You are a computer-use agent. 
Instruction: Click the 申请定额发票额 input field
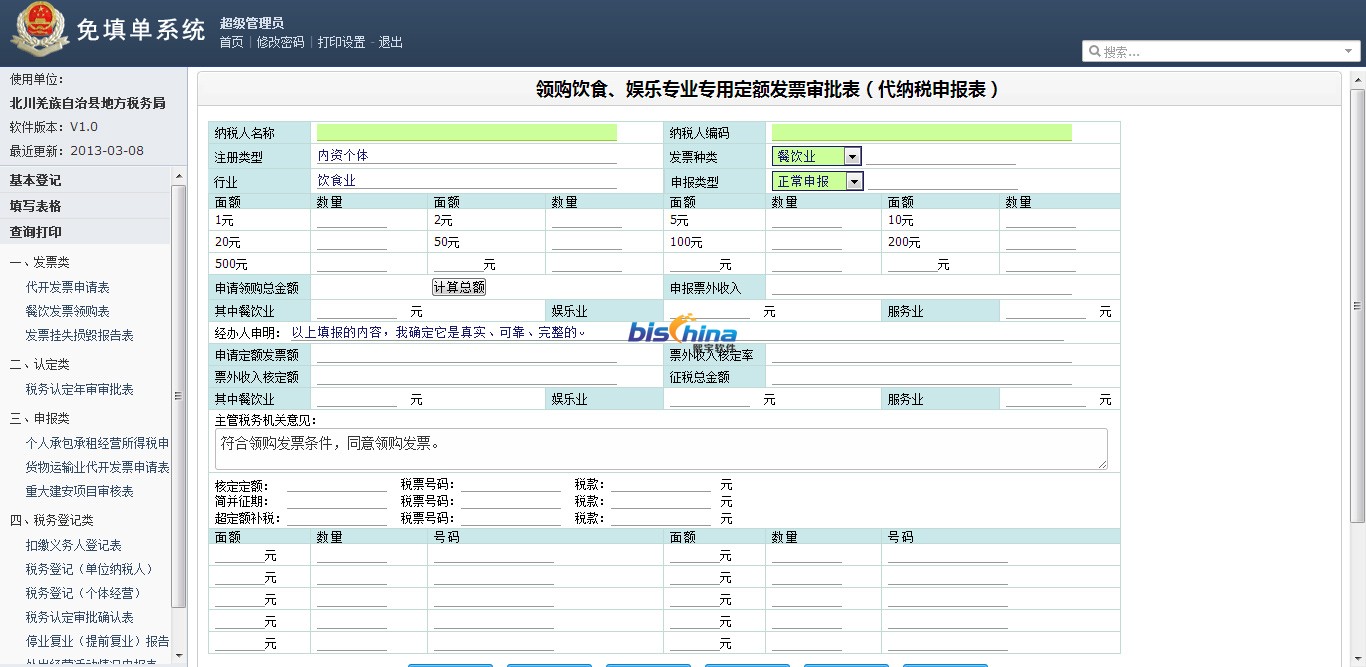click(x=467, y=355)
